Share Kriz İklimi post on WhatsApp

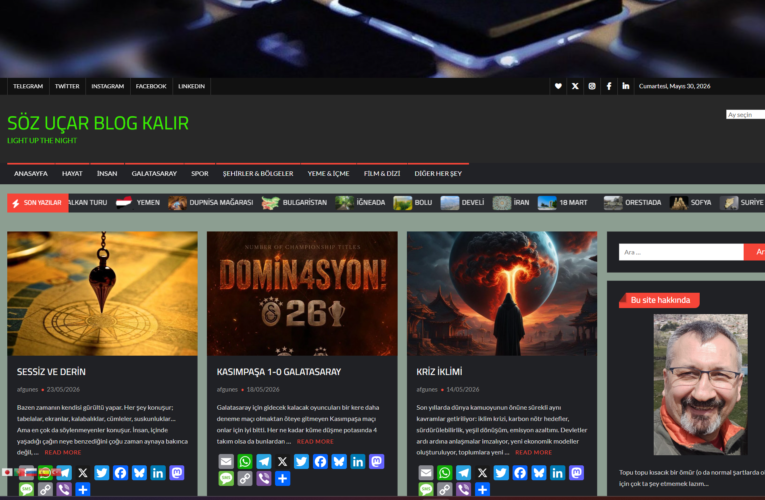click(x=444, y=473)
